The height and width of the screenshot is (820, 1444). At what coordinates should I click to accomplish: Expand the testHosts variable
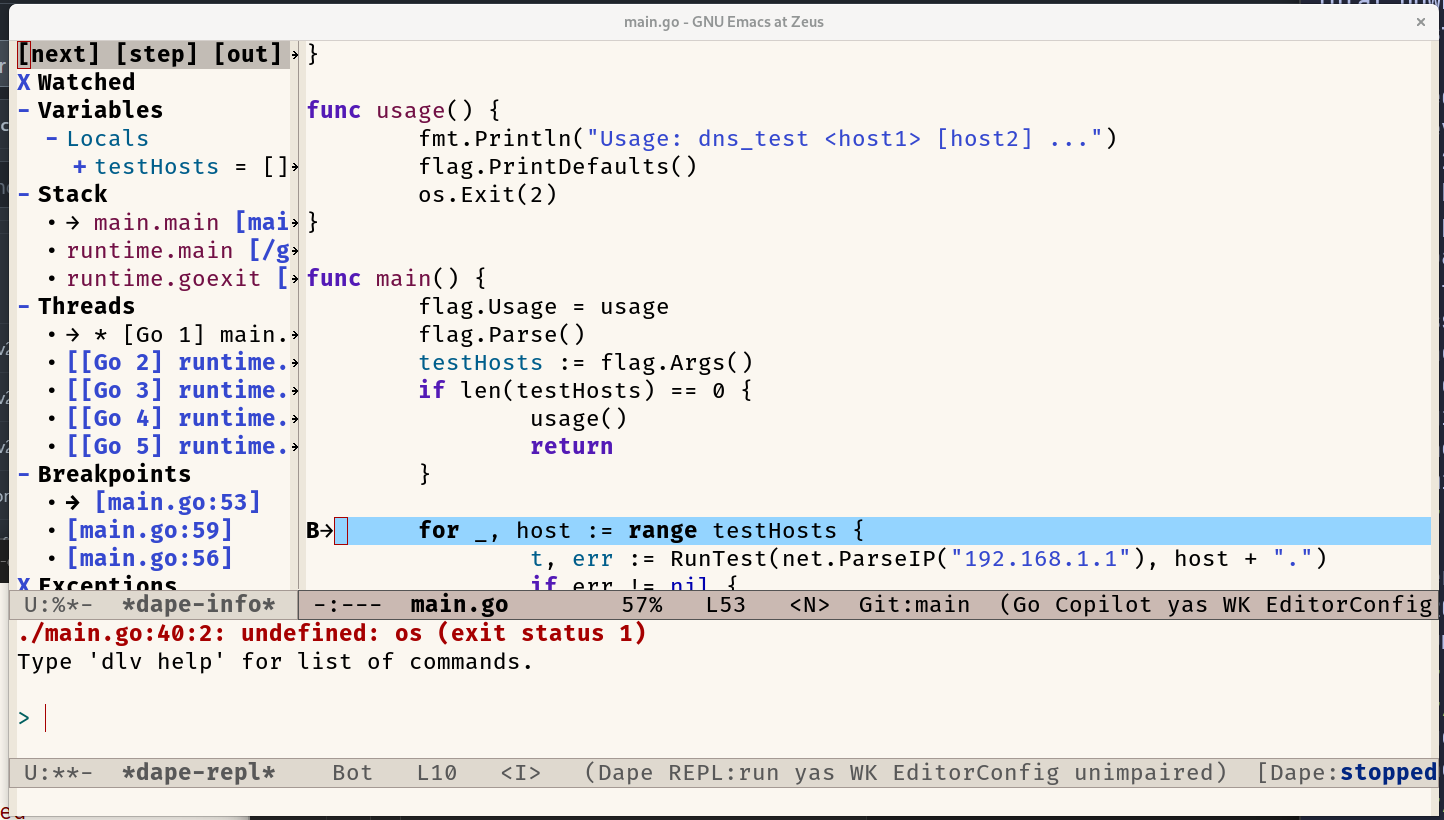[x=80, y=166]
